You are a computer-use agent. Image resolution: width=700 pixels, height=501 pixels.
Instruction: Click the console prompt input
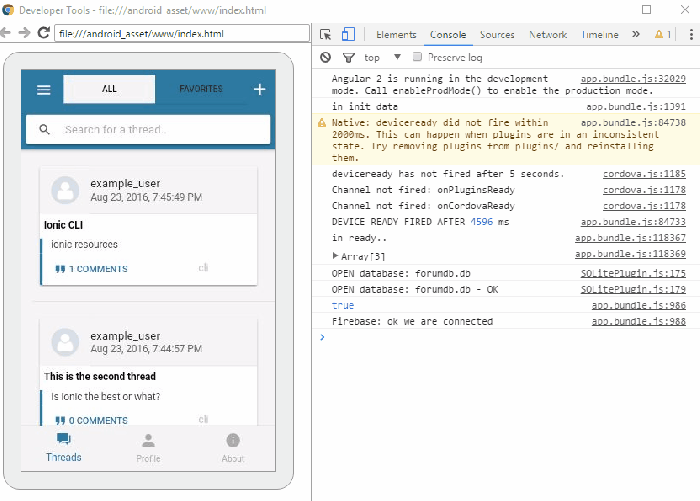point(509,337)
